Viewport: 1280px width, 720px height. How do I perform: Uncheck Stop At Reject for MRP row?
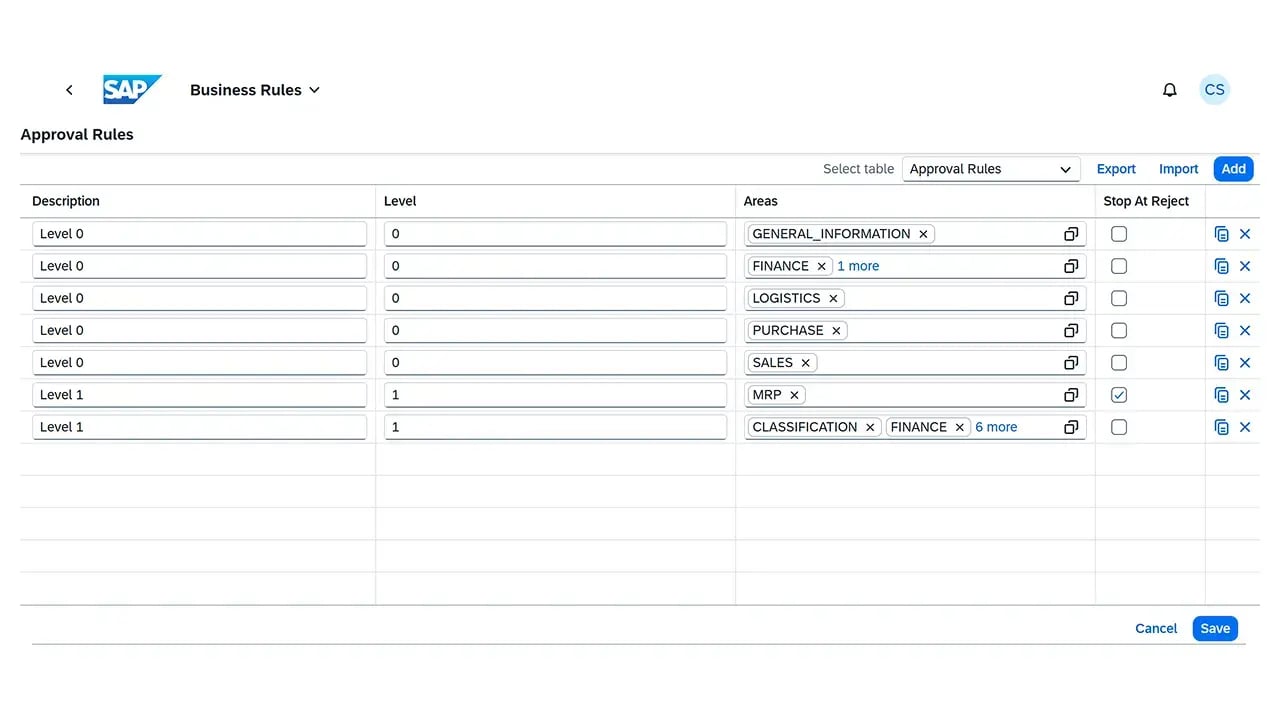tap(1119, 395)
